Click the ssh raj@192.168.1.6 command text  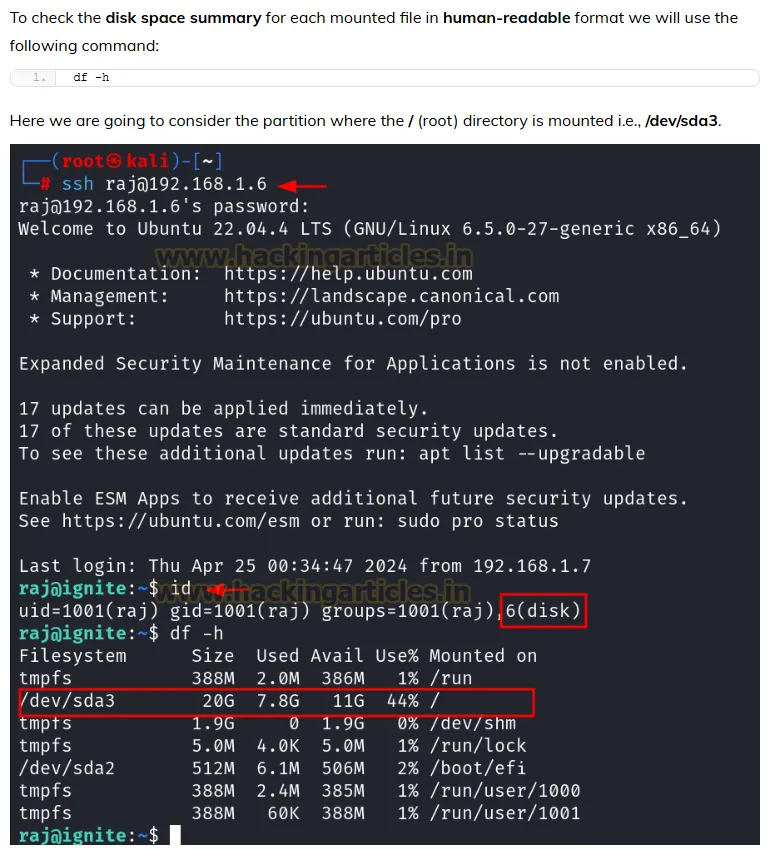(164, 185)
